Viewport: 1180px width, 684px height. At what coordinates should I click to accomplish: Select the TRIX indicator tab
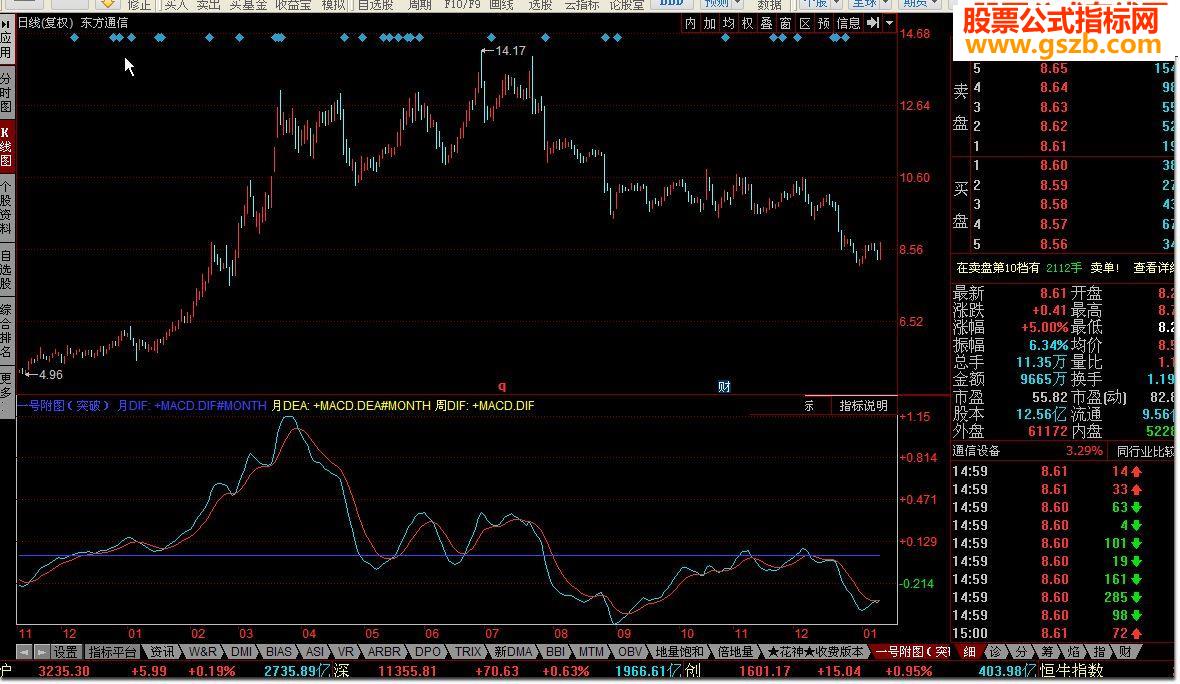467,652
